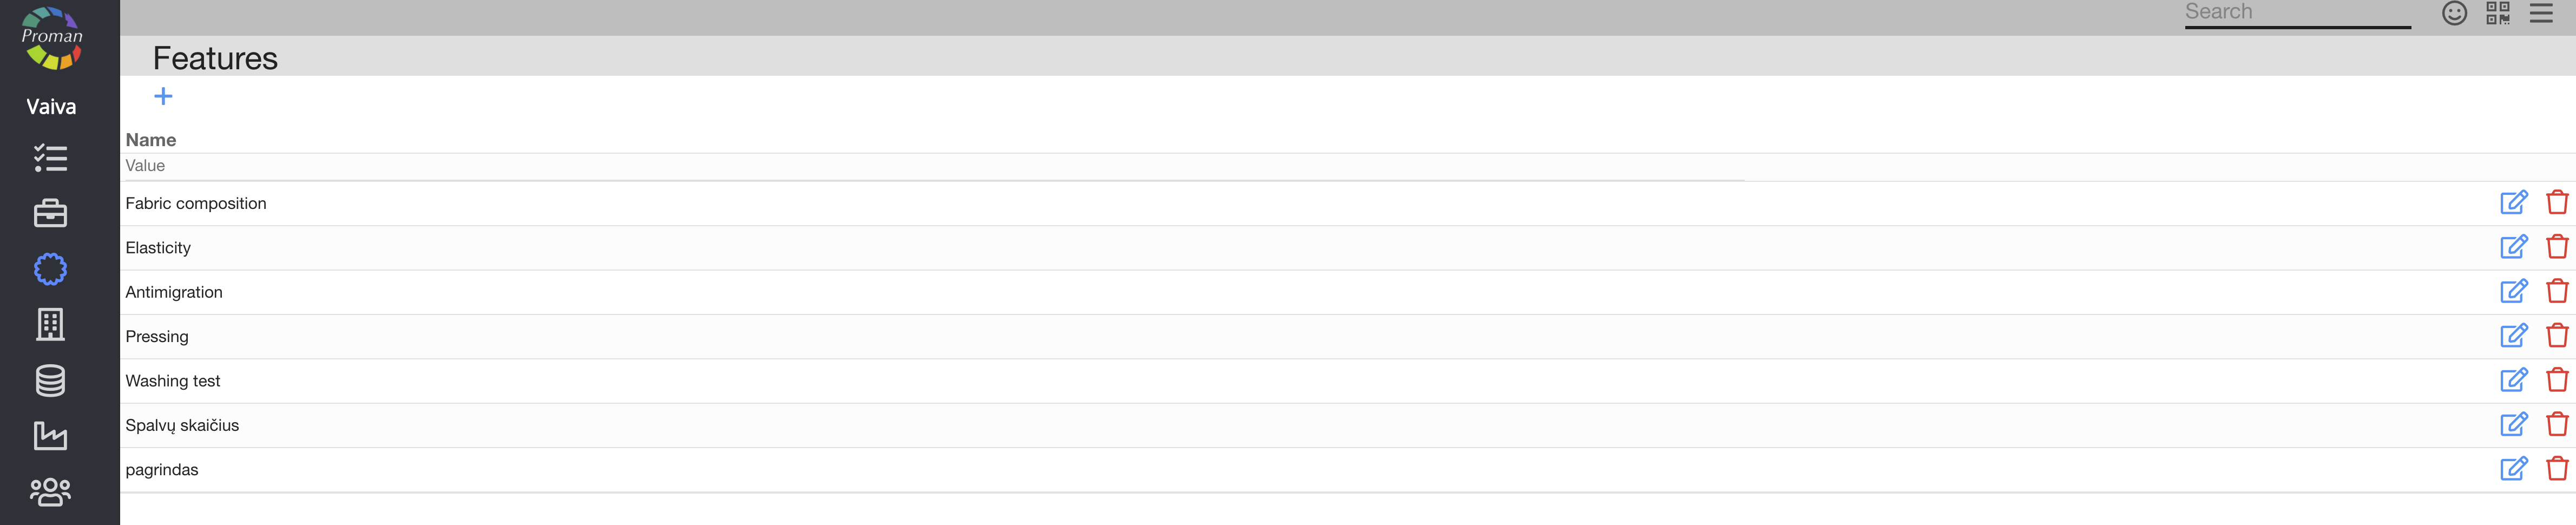The width and height of the screenshot is (2576, 525).
Task: Open the hamburger menu
Action: coord(2541,13)
